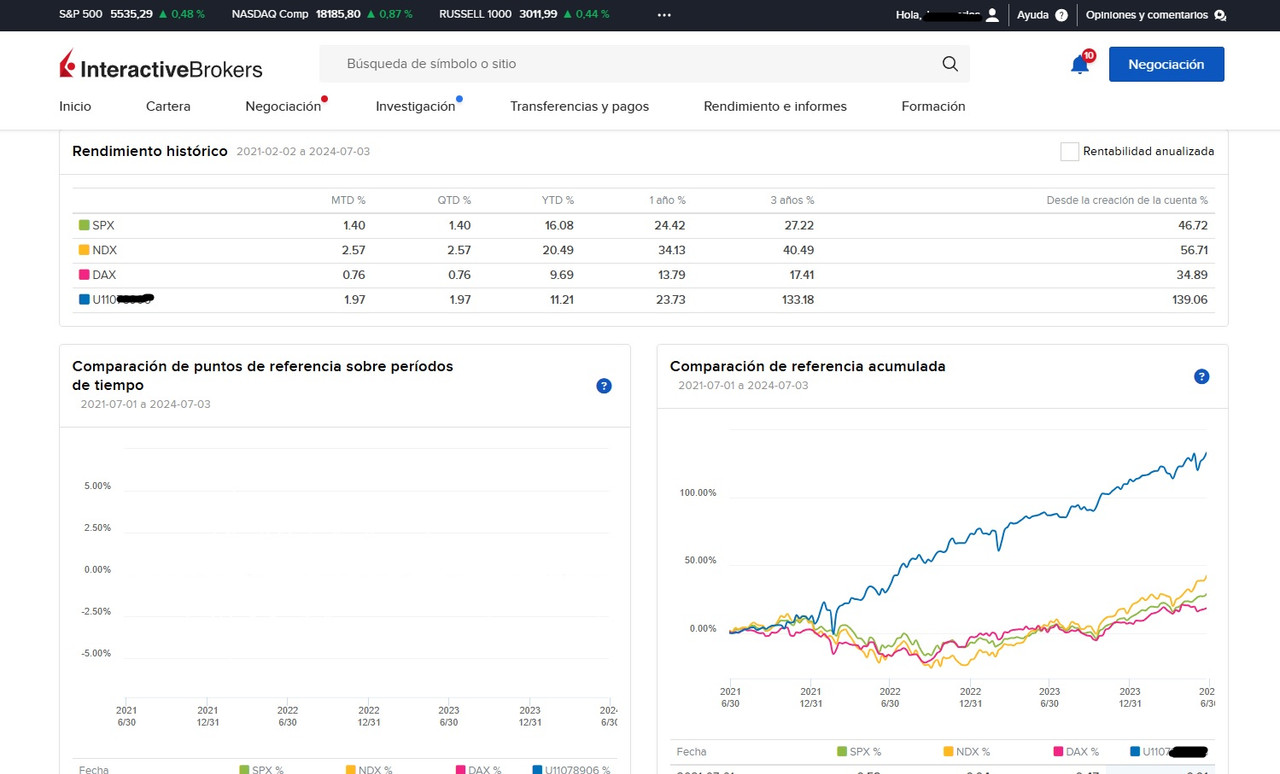Screen dimensions: 1280x774
Task: Open the Formación menu
Action: 933,106
